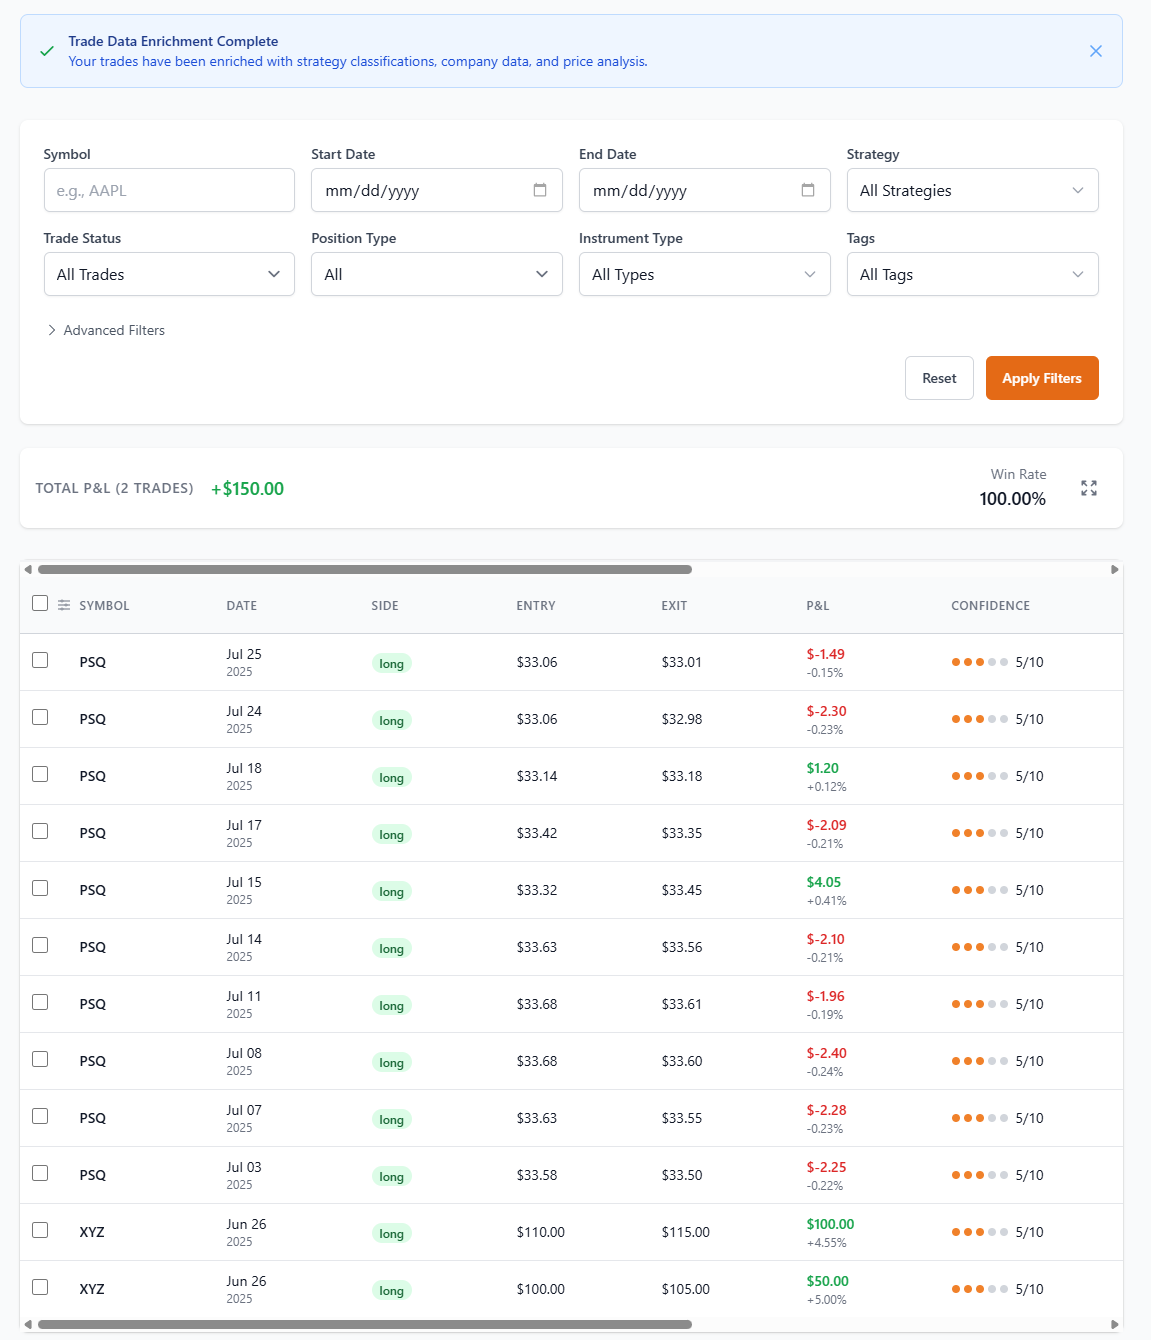
Task: Select the XYZ trade with $110.00 entry
Action: click(x=40, y=1230)
